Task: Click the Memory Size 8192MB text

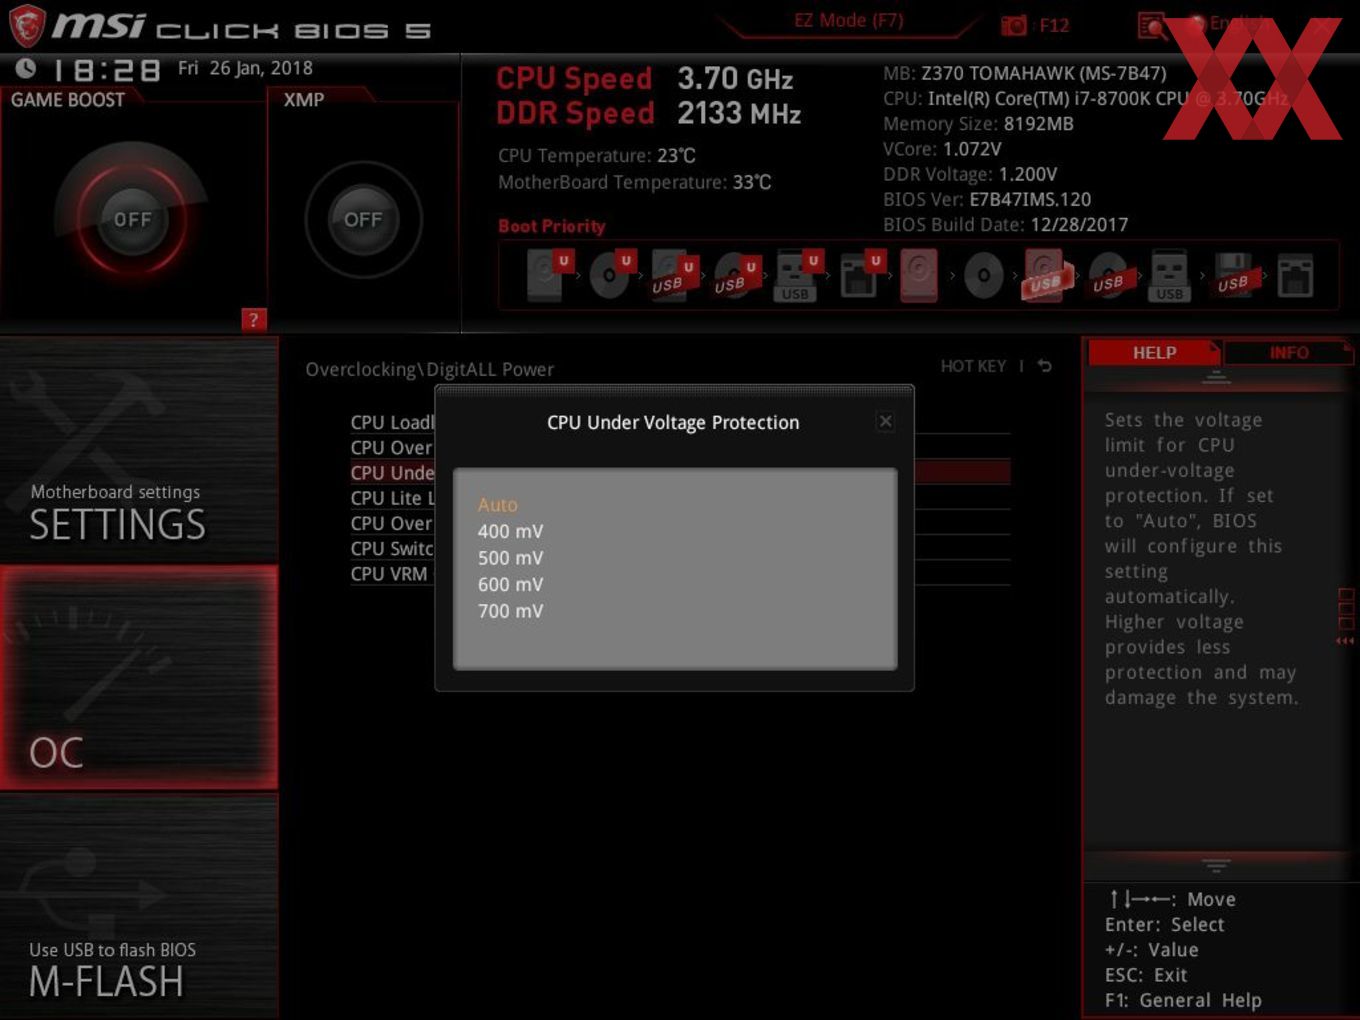Action: click(x=978, y=124)
